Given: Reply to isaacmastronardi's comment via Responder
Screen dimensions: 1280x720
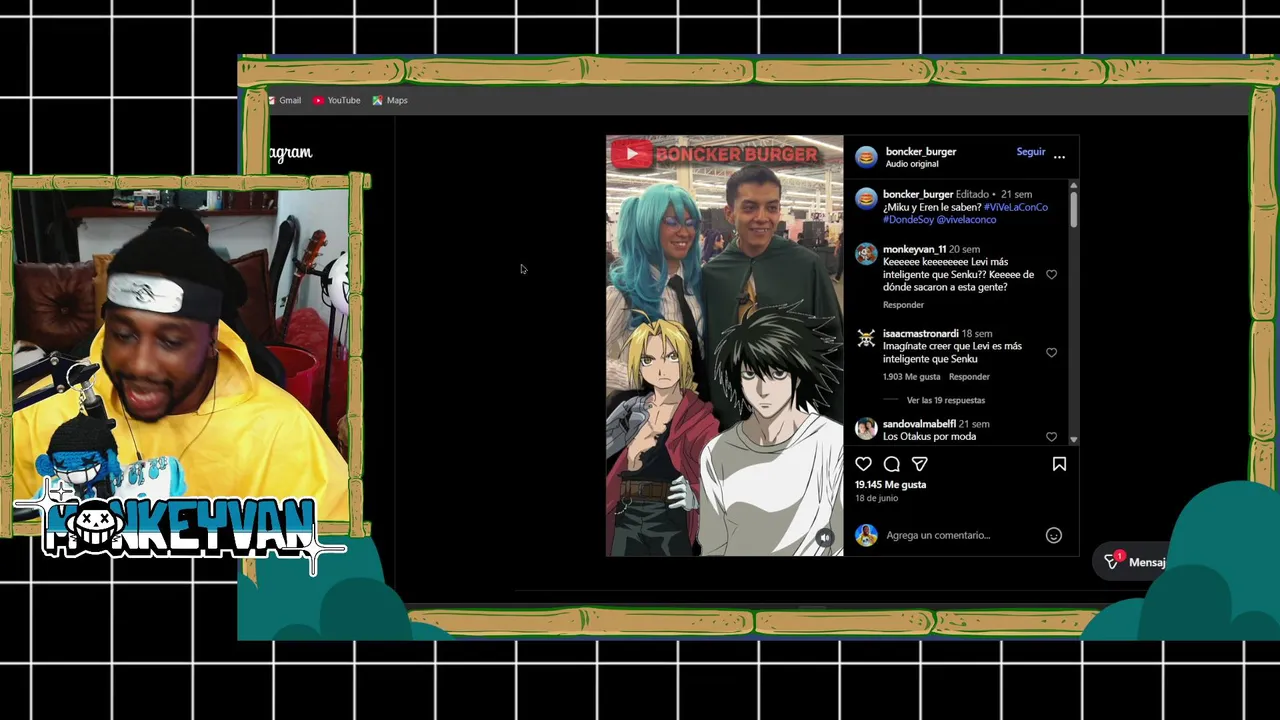Looking at the screenshot, I should (x=969, y=377).
